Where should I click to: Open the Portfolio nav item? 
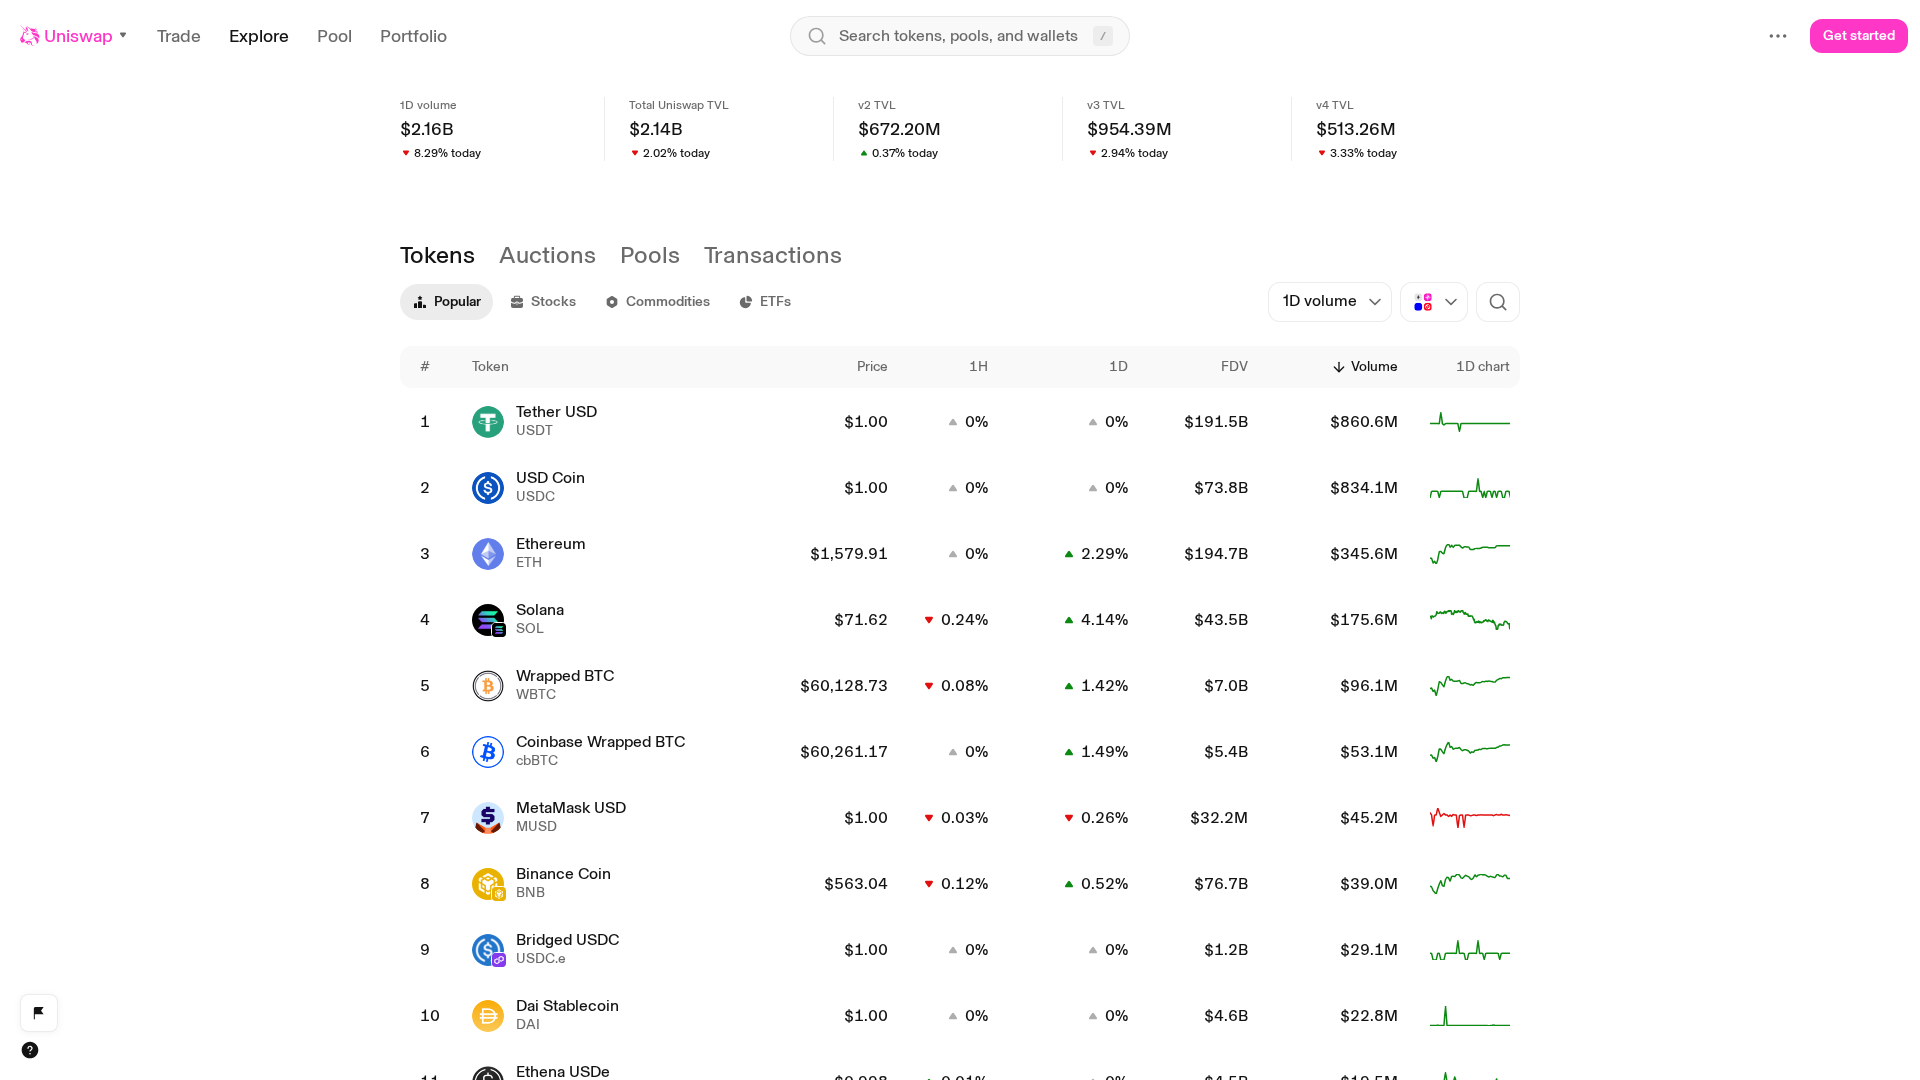coord(413,36)
